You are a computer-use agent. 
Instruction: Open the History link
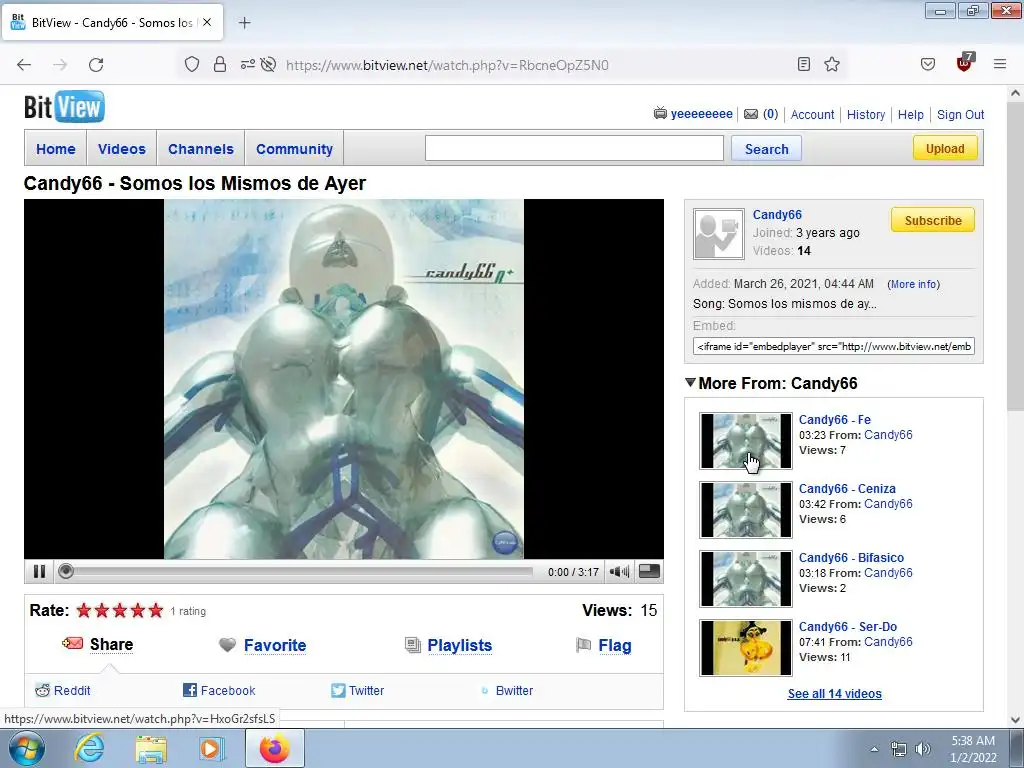point(866,114)
